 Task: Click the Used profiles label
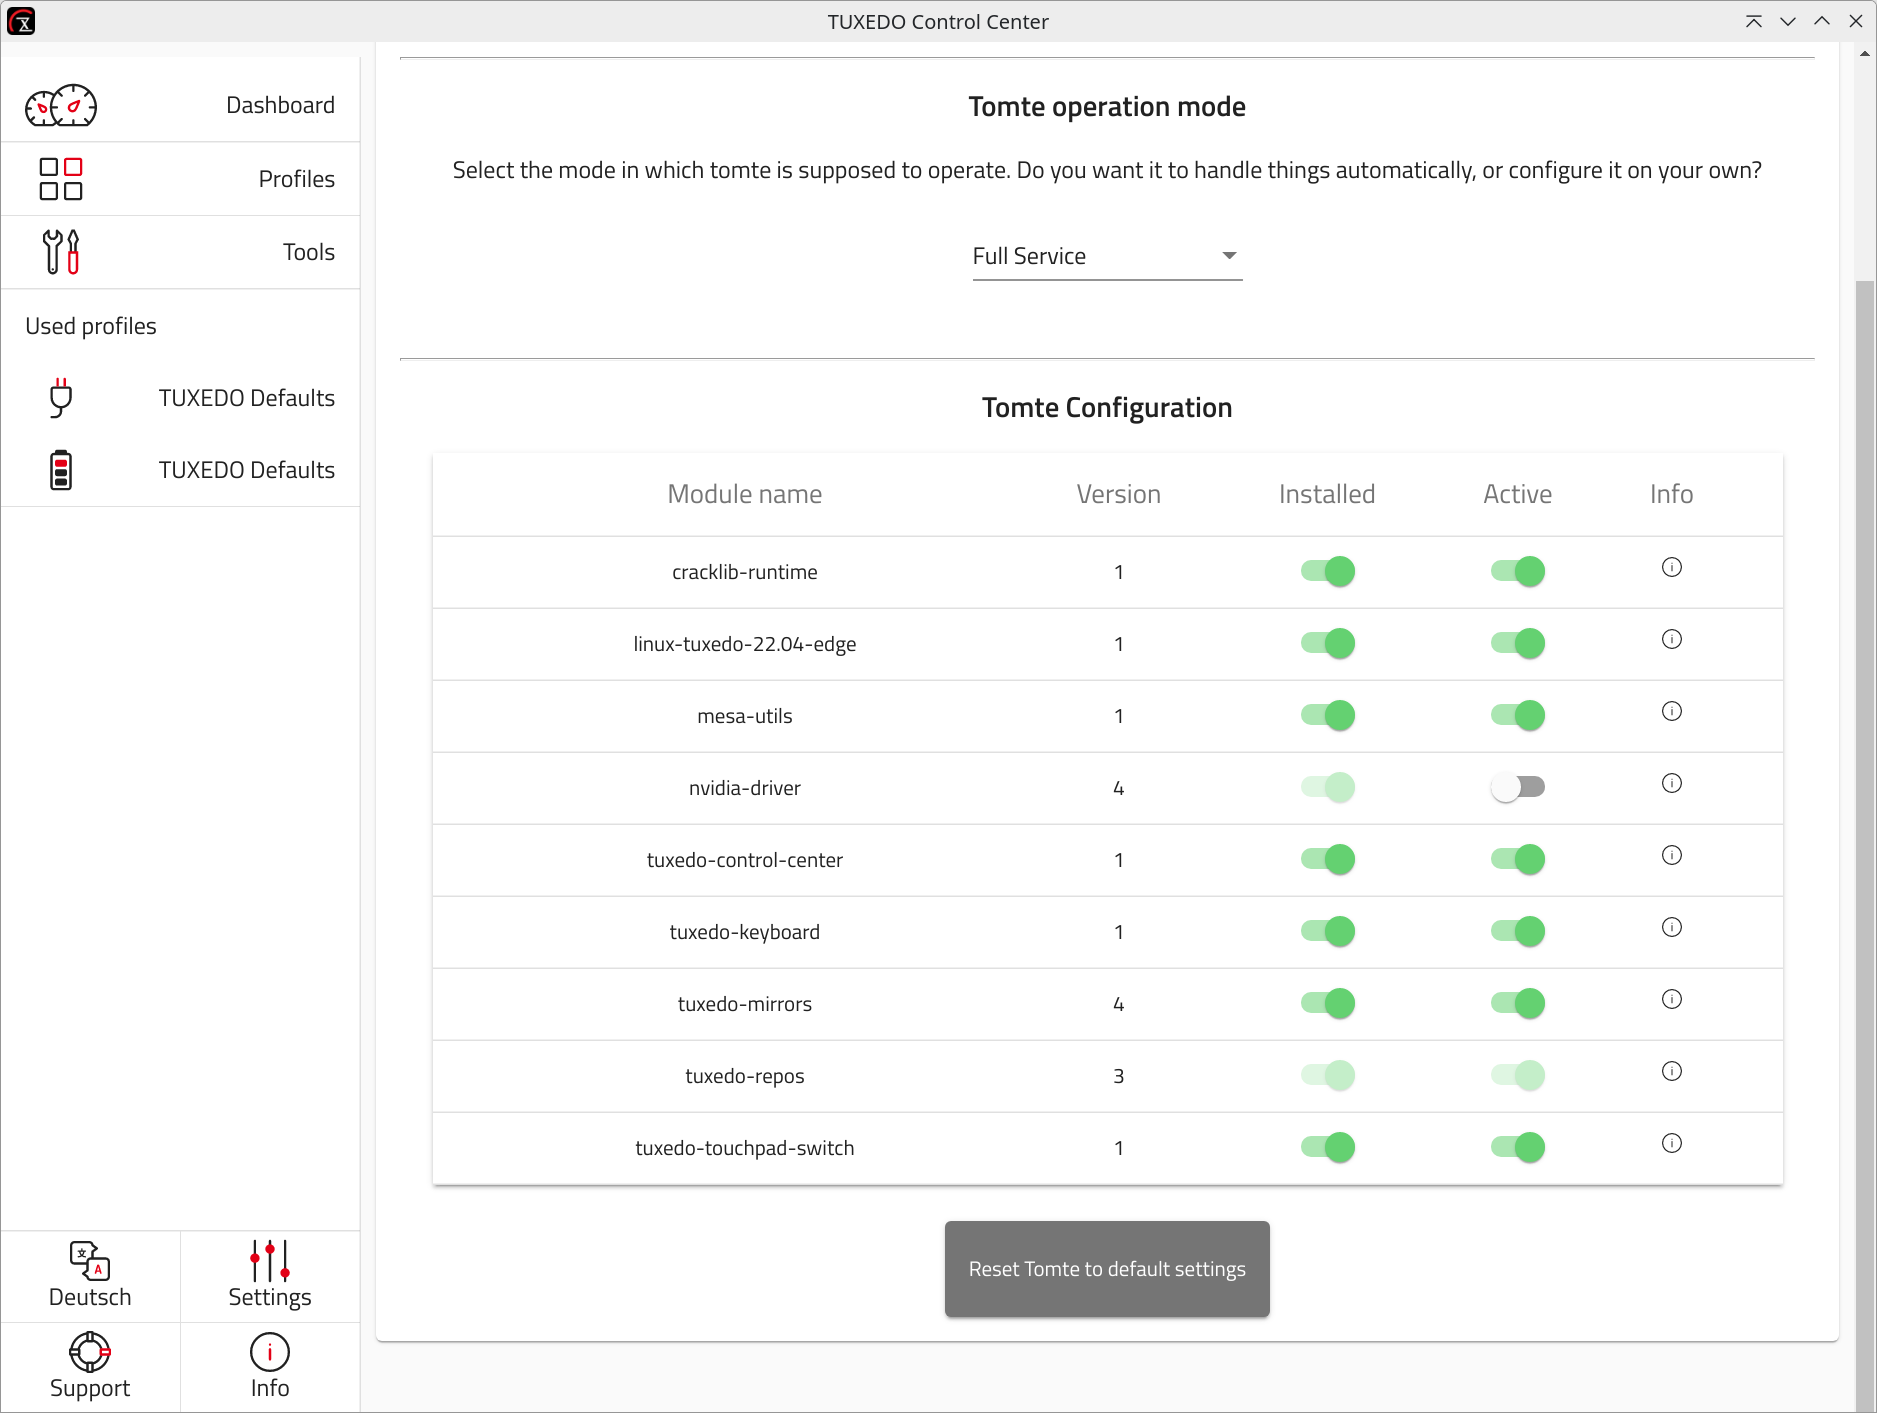pyautogui.click(x=91, y=326)
